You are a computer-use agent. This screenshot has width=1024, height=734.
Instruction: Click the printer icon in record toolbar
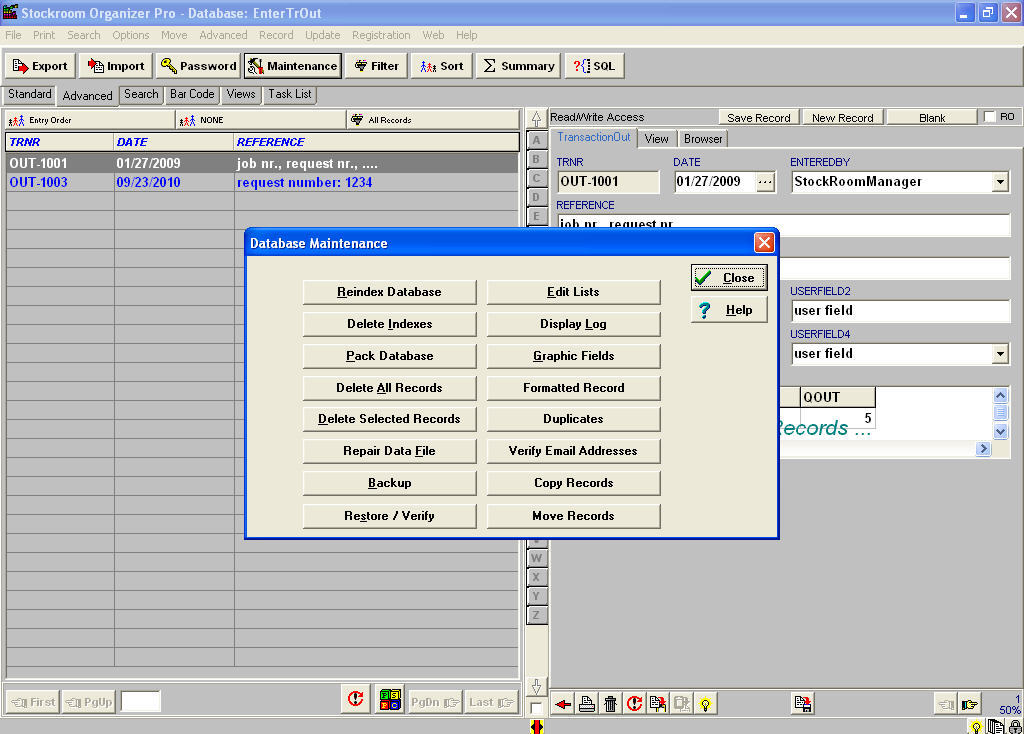pos(586,704)
